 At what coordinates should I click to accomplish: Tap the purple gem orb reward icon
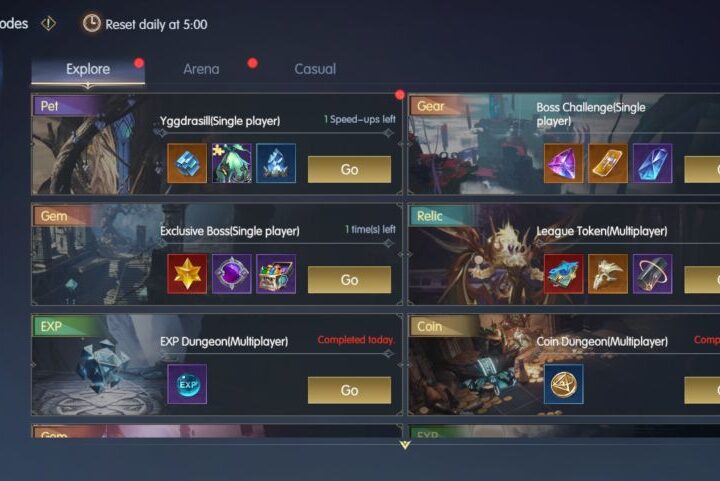(x=231, y=274)
